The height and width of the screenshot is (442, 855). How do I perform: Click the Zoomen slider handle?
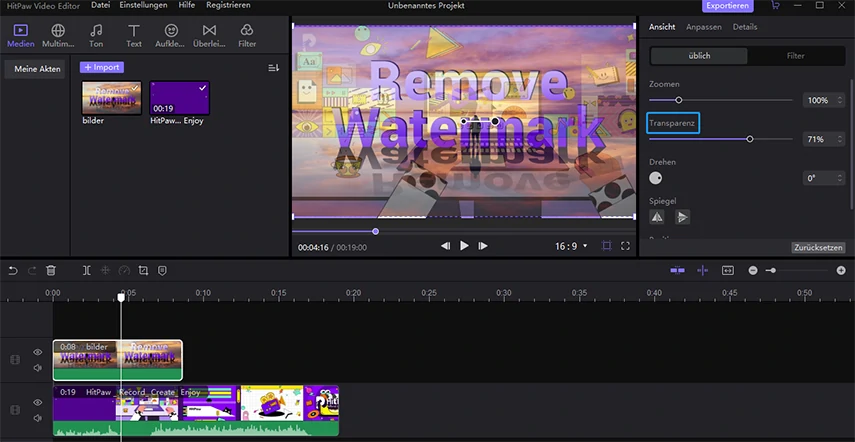[x=679, y=100]
